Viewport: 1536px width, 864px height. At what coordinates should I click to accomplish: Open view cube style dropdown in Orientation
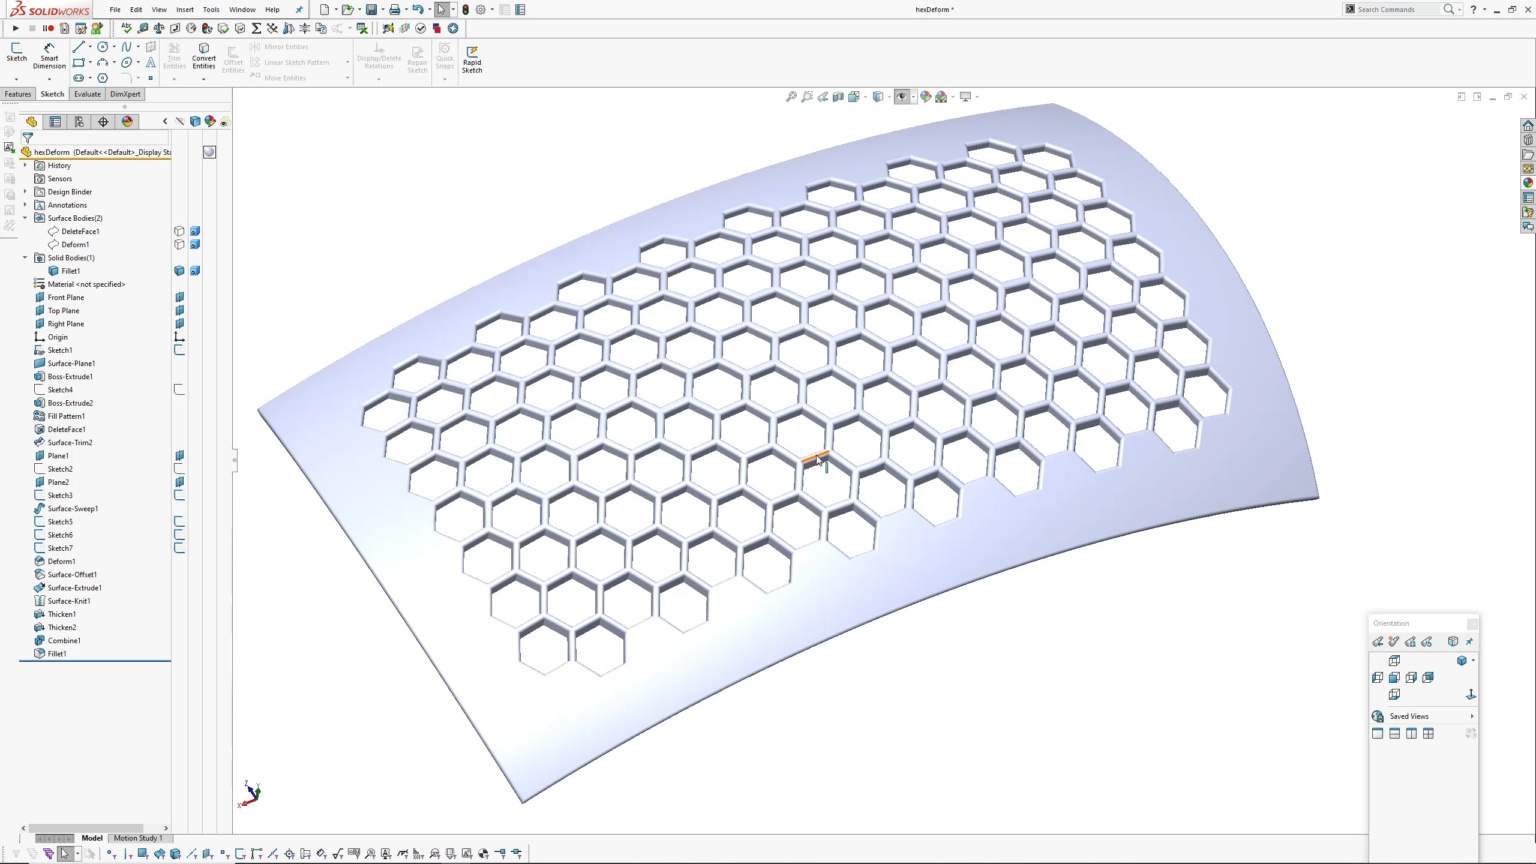pos(1473,661)
